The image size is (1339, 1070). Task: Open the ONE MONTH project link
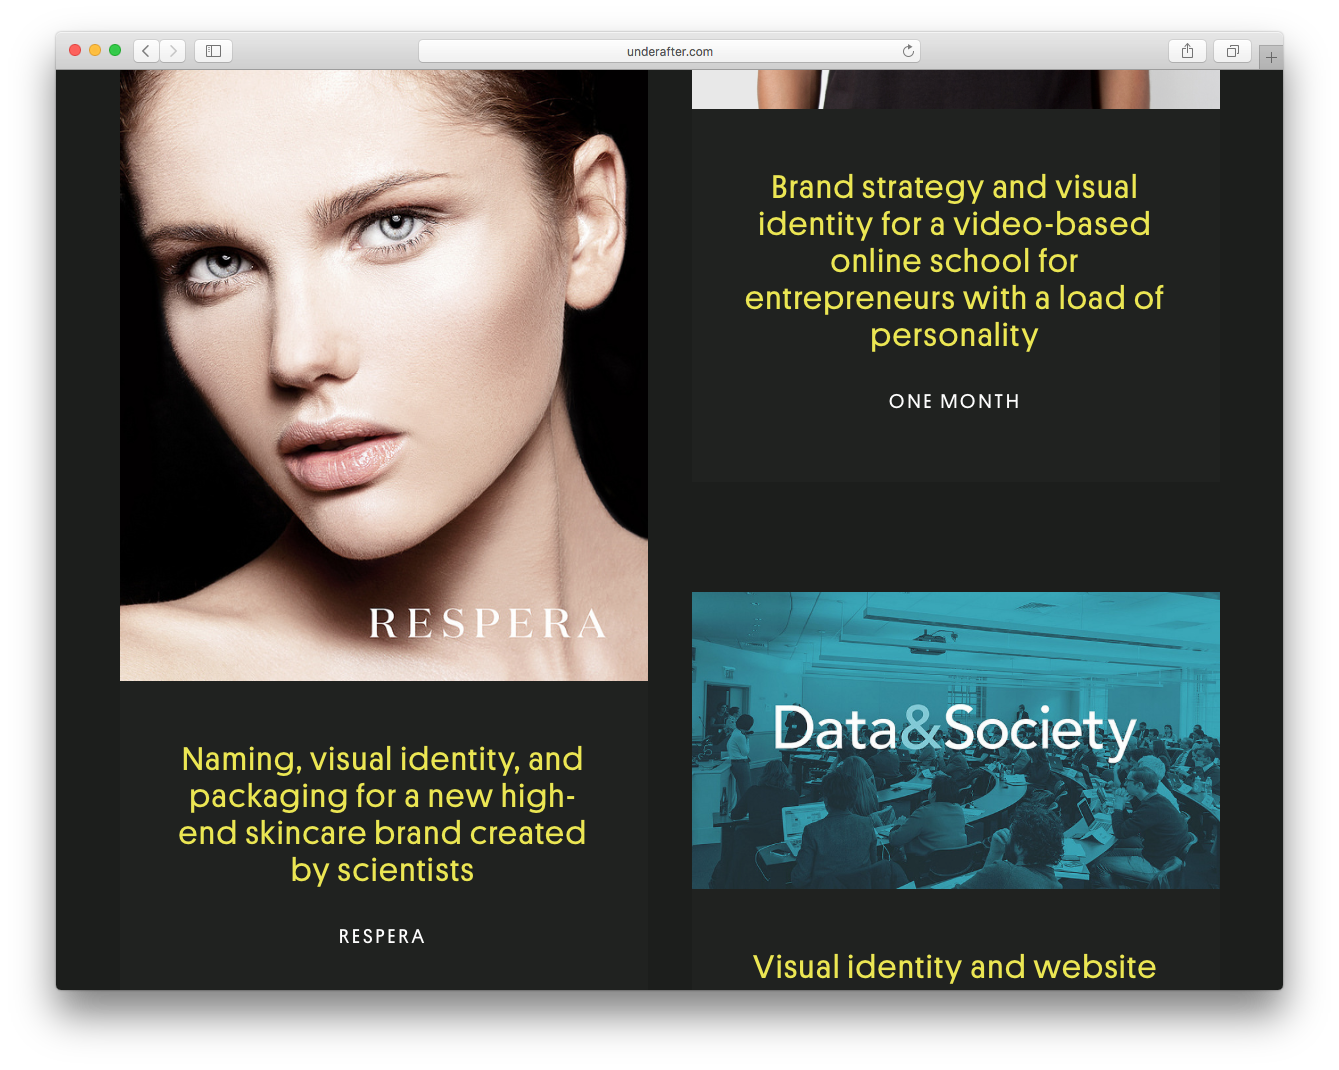(954, 401)
